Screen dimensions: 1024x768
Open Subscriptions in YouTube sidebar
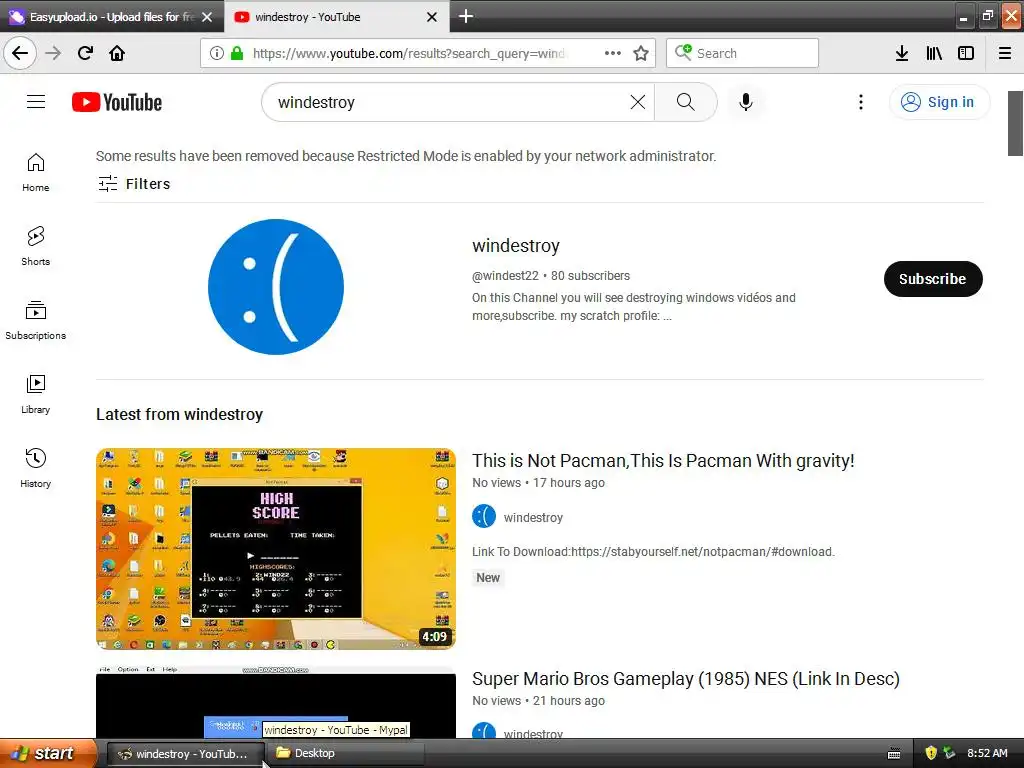pyautogui.click(x=35, y=320)
